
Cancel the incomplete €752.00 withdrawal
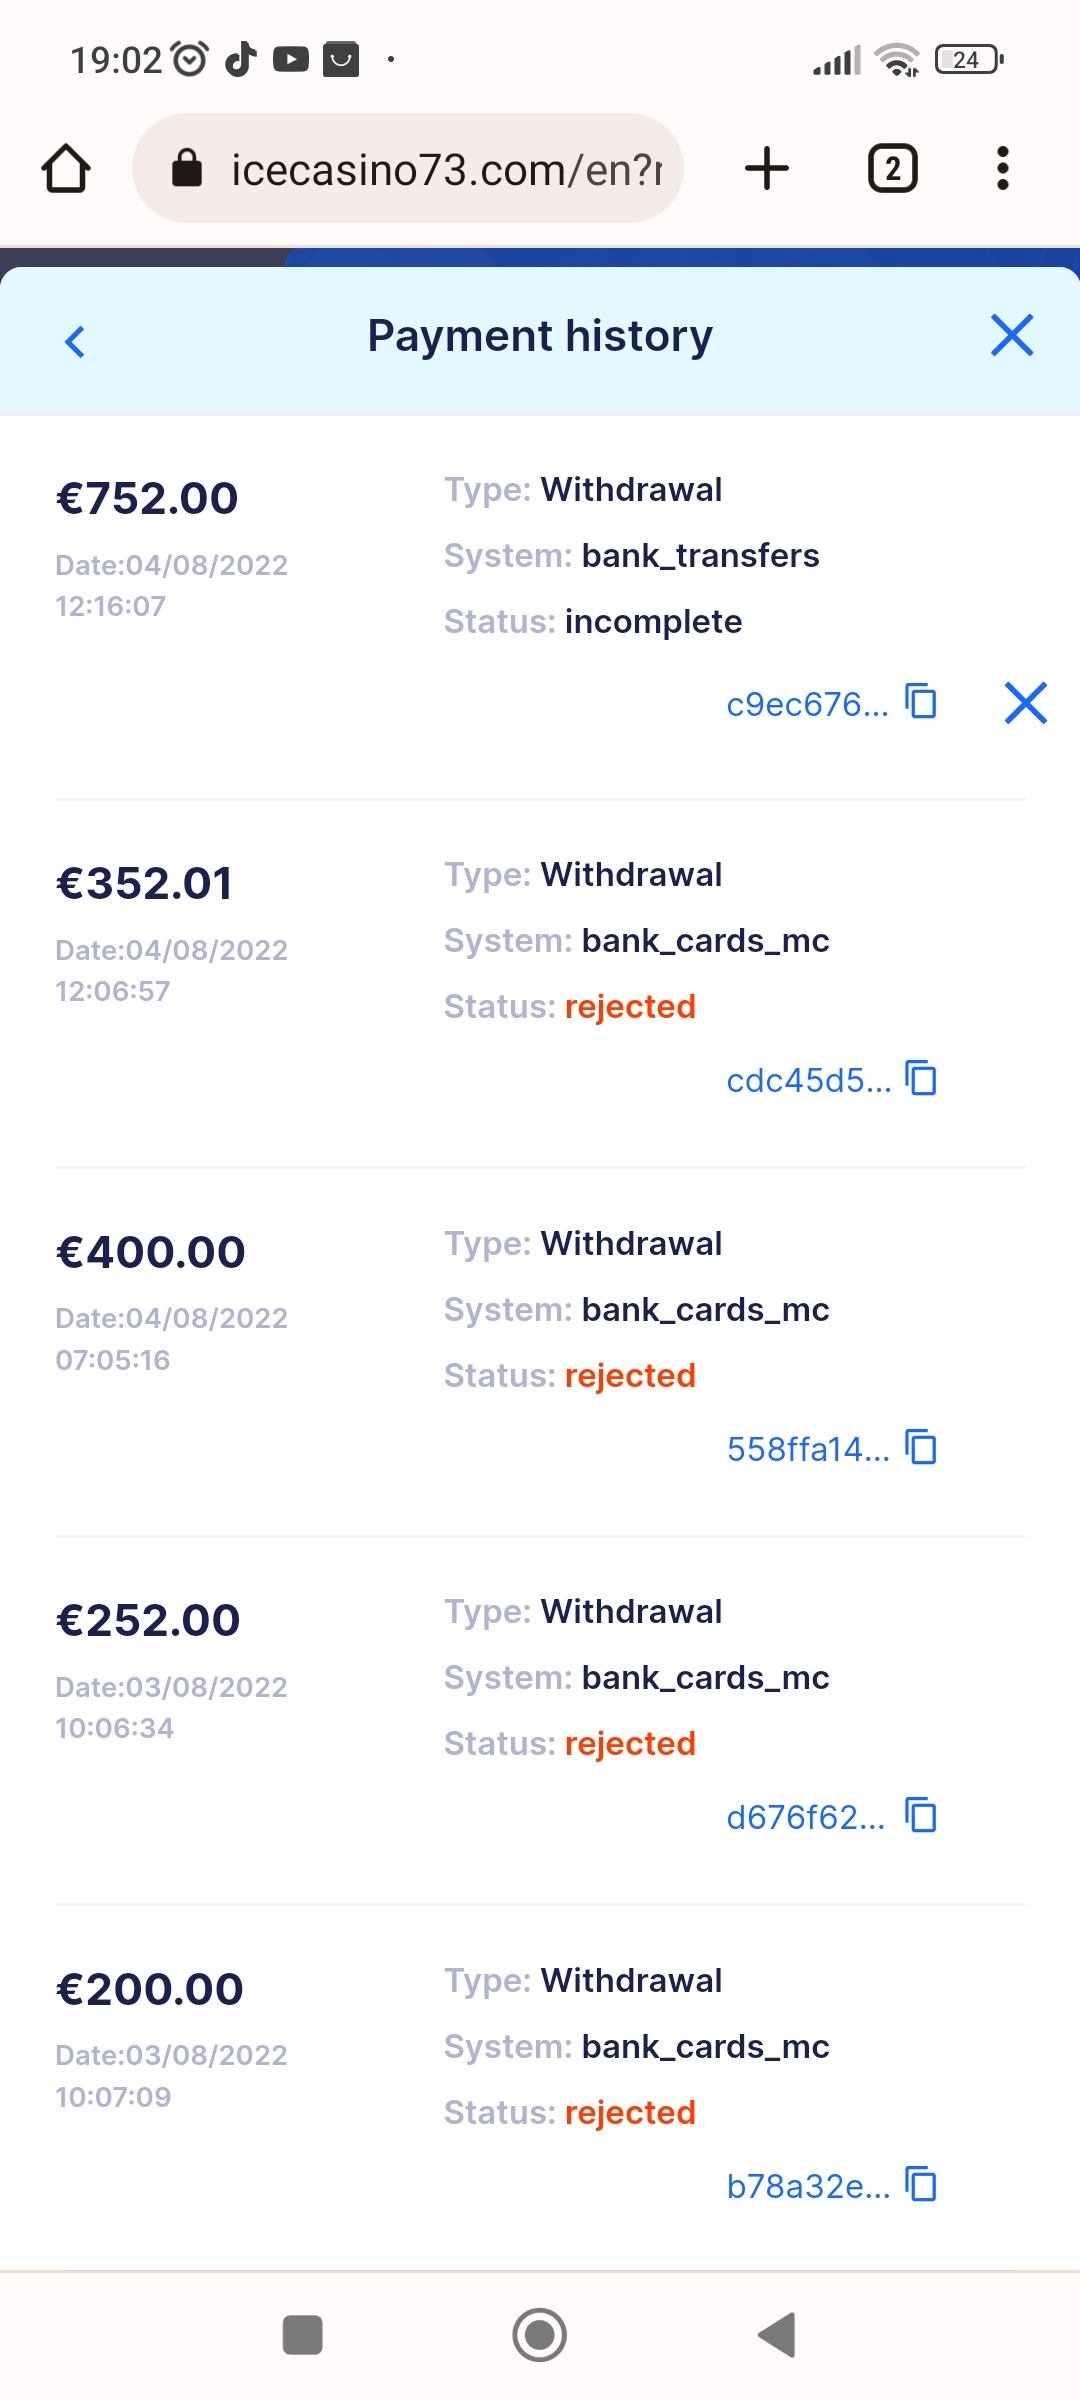pos(1025,703)
